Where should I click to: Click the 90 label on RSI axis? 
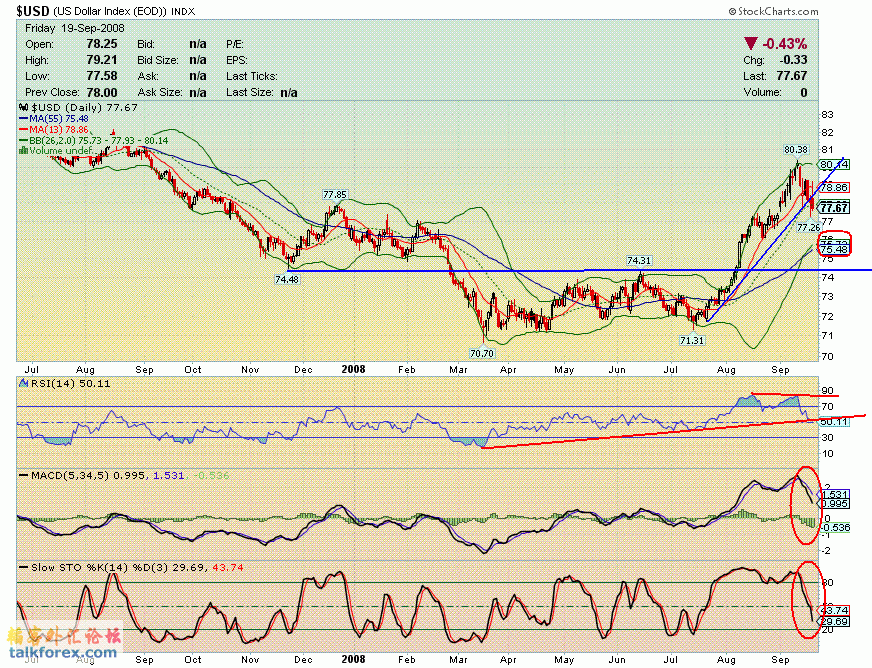tap(828, 390)
